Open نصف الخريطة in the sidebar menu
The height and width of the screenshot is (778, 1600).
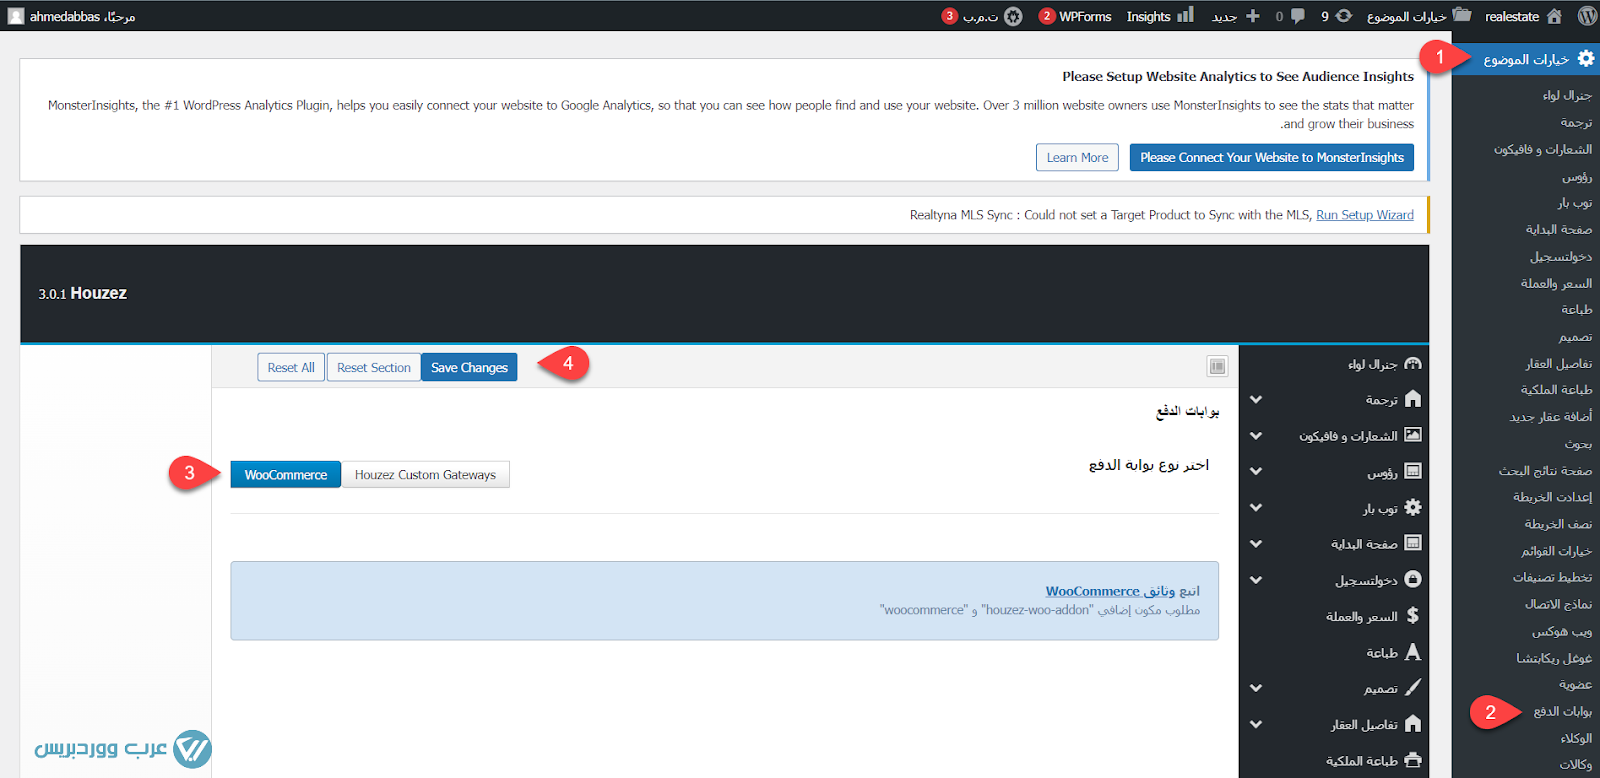tap(1558, 524)
